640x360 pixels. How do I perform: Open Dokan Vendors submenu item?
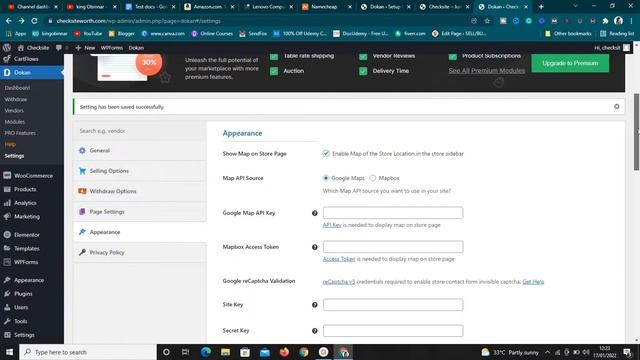tap(14, 111)
